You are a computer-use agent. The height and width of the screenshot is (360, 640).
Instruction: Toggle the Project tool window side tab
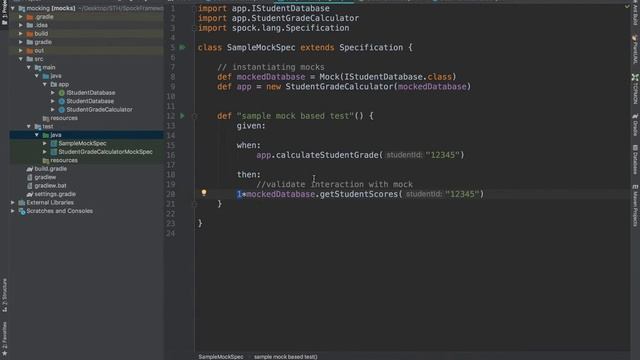pyautogui.click(x=4, y=13)
